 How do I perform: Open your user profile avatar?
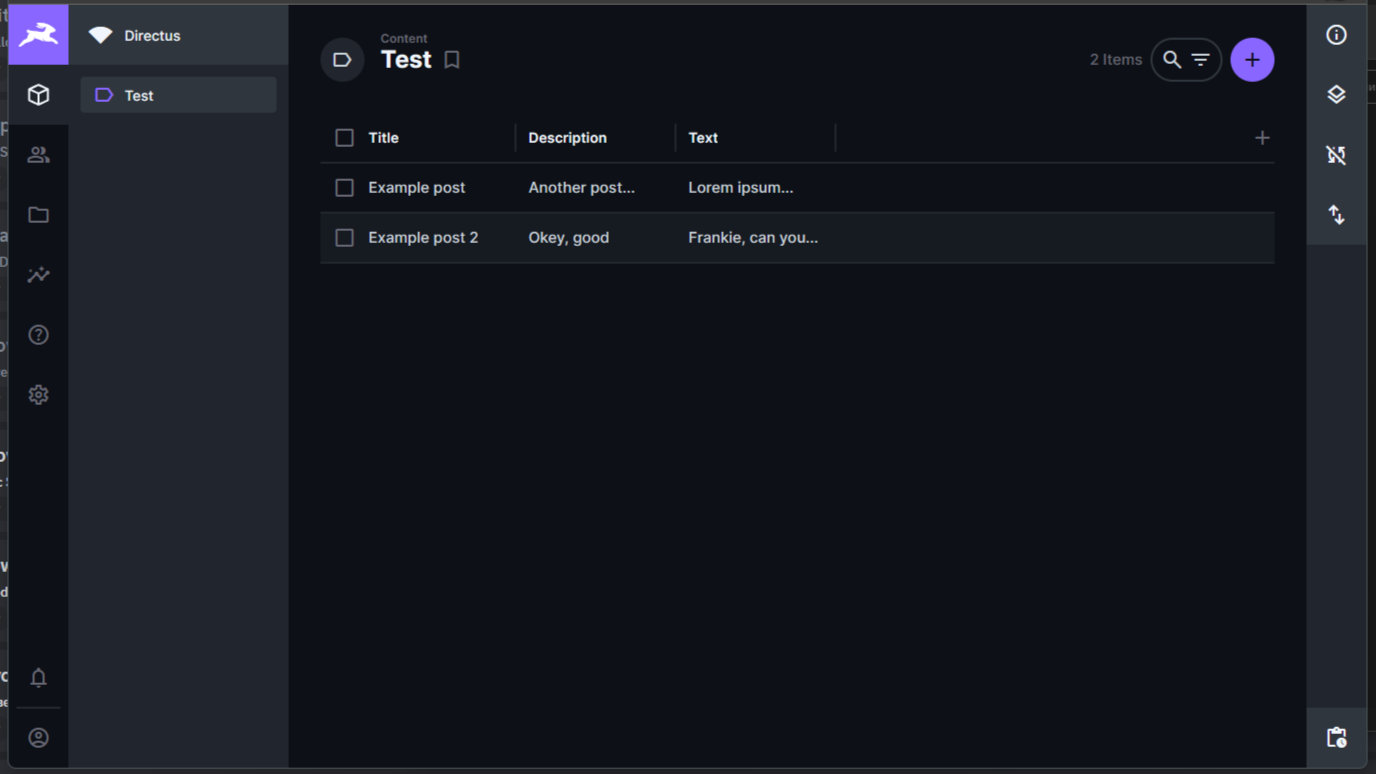tap(38, 737)
